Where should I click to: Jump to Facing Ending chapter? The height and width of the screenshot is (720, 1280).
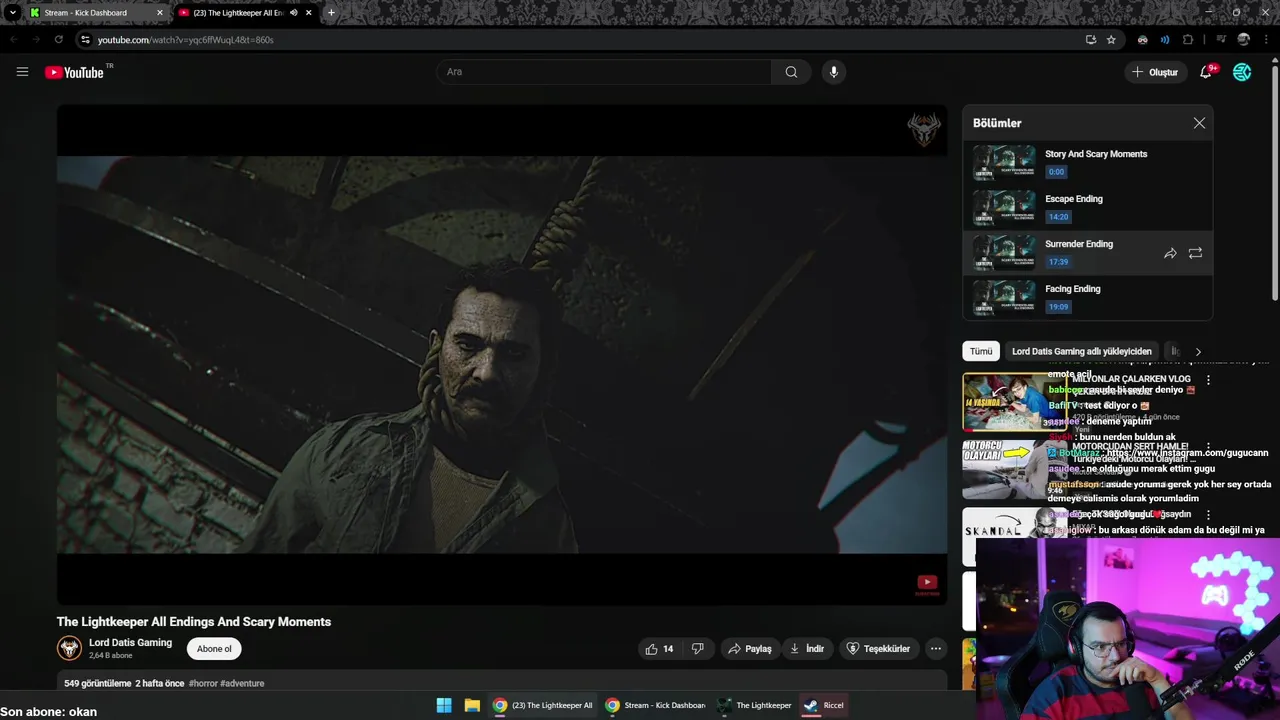click(x=1087, y=297)
